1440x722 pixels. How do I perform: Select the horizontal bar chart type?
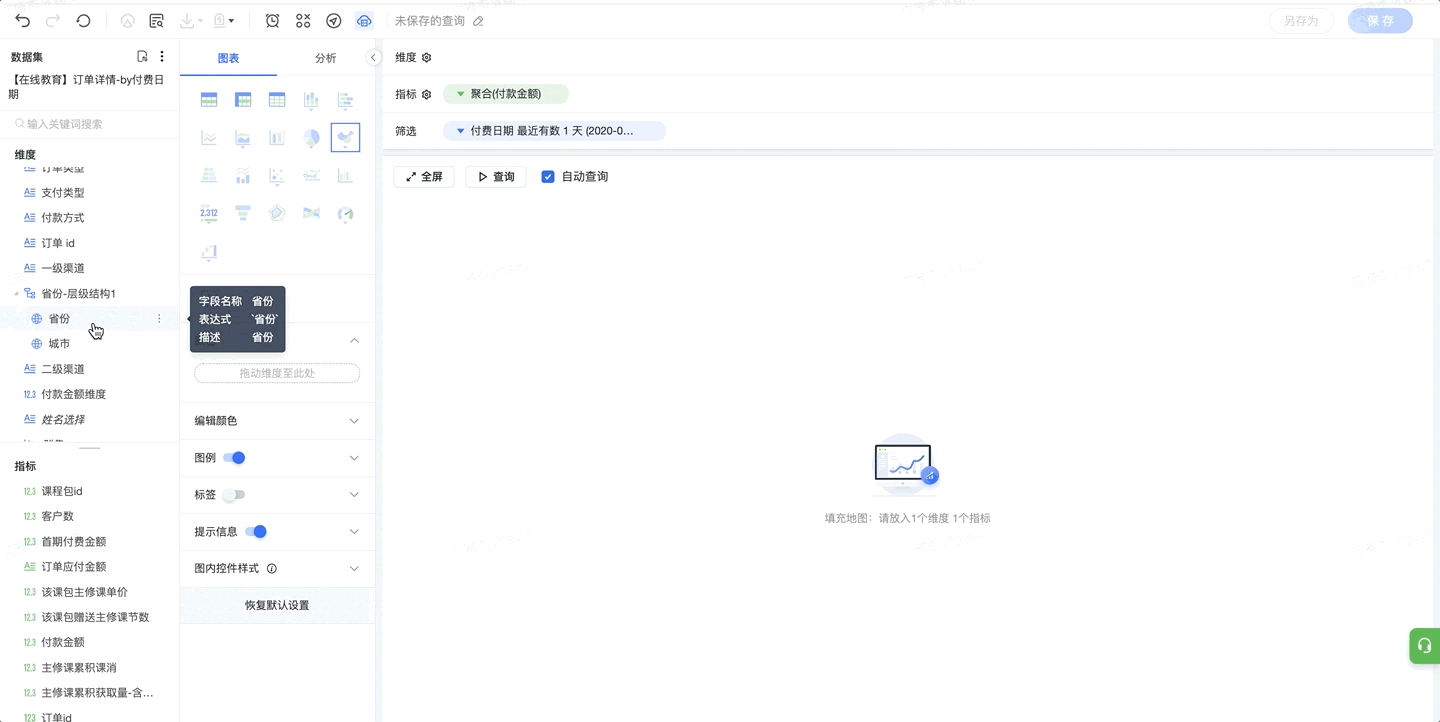(x=345, y=100)
